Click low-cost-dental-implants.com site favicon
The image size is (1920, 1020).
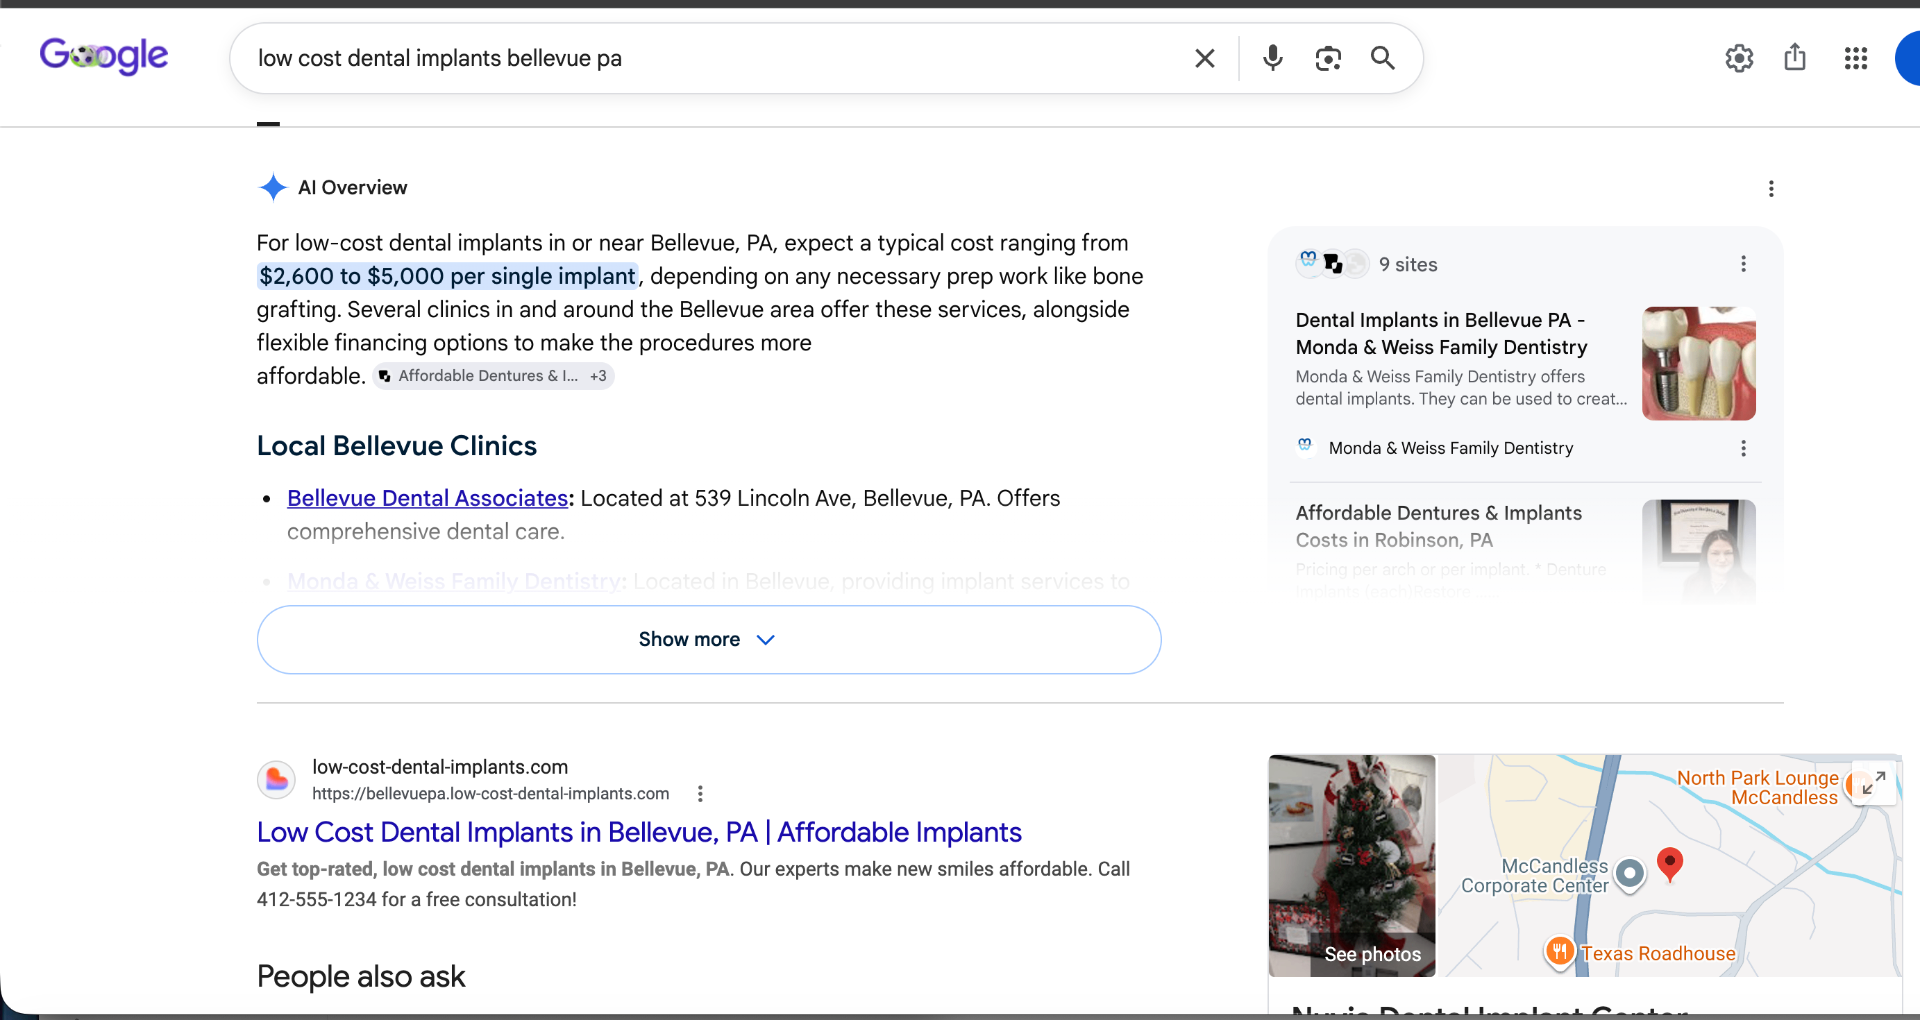point(276,780)
